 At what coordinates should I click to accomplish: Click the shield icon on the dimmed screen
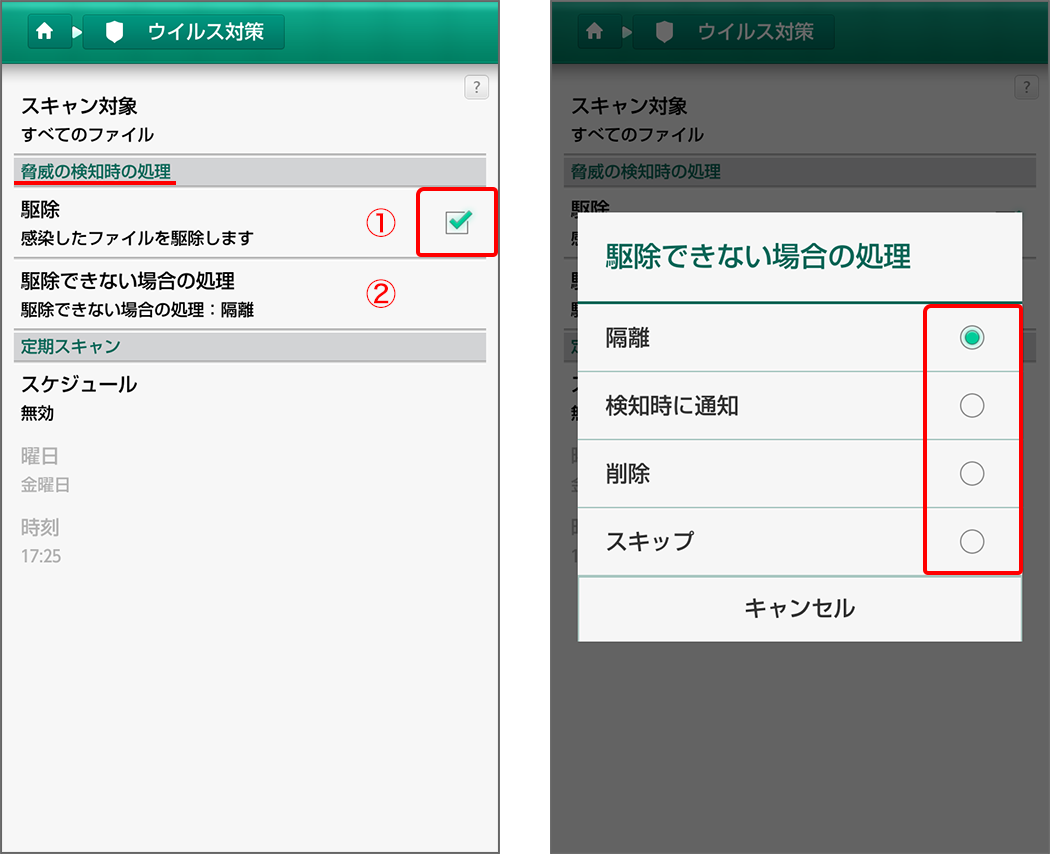(x=663, y=31)
